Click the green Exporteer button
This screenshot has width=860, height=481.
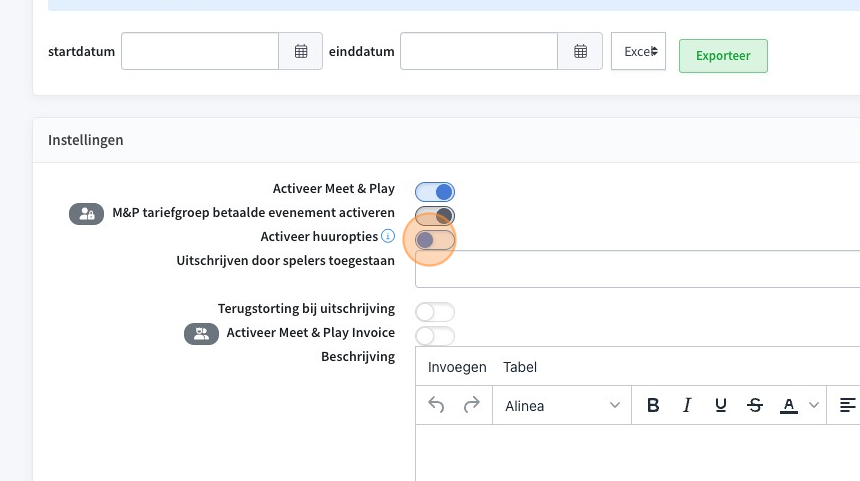[x=723, y=56]
